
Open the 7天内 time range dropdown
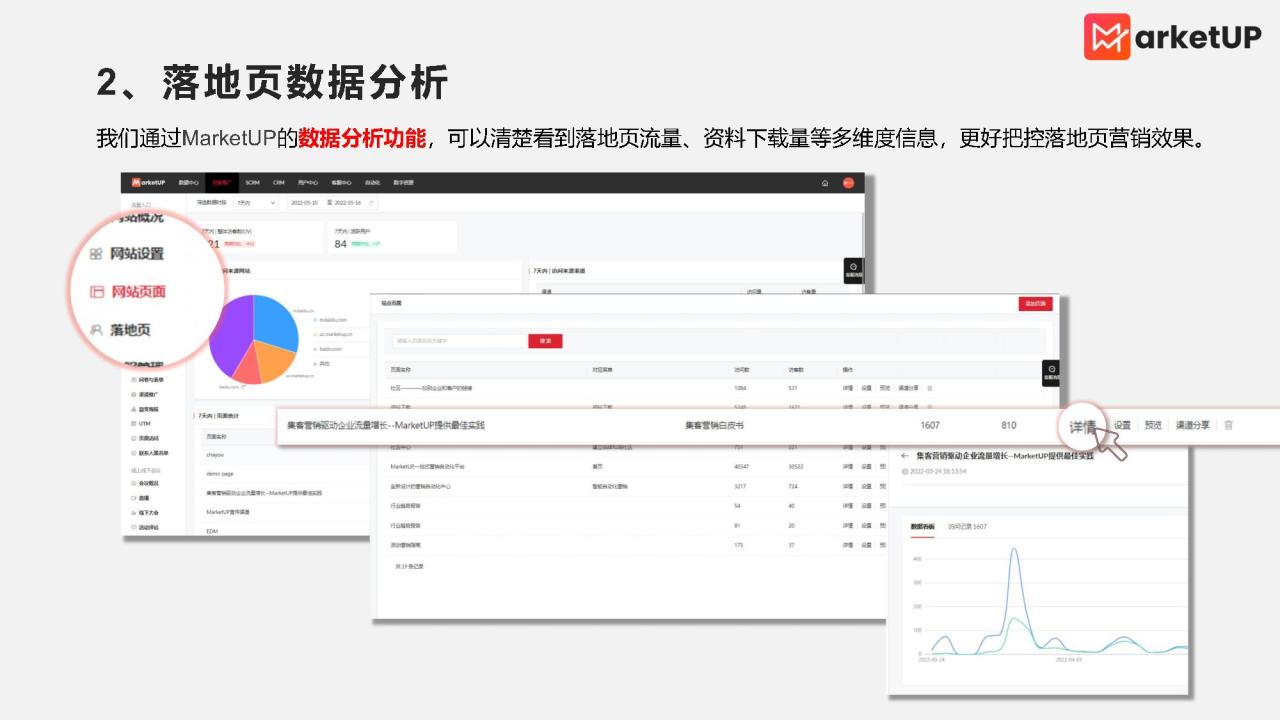tap(255, 203)
